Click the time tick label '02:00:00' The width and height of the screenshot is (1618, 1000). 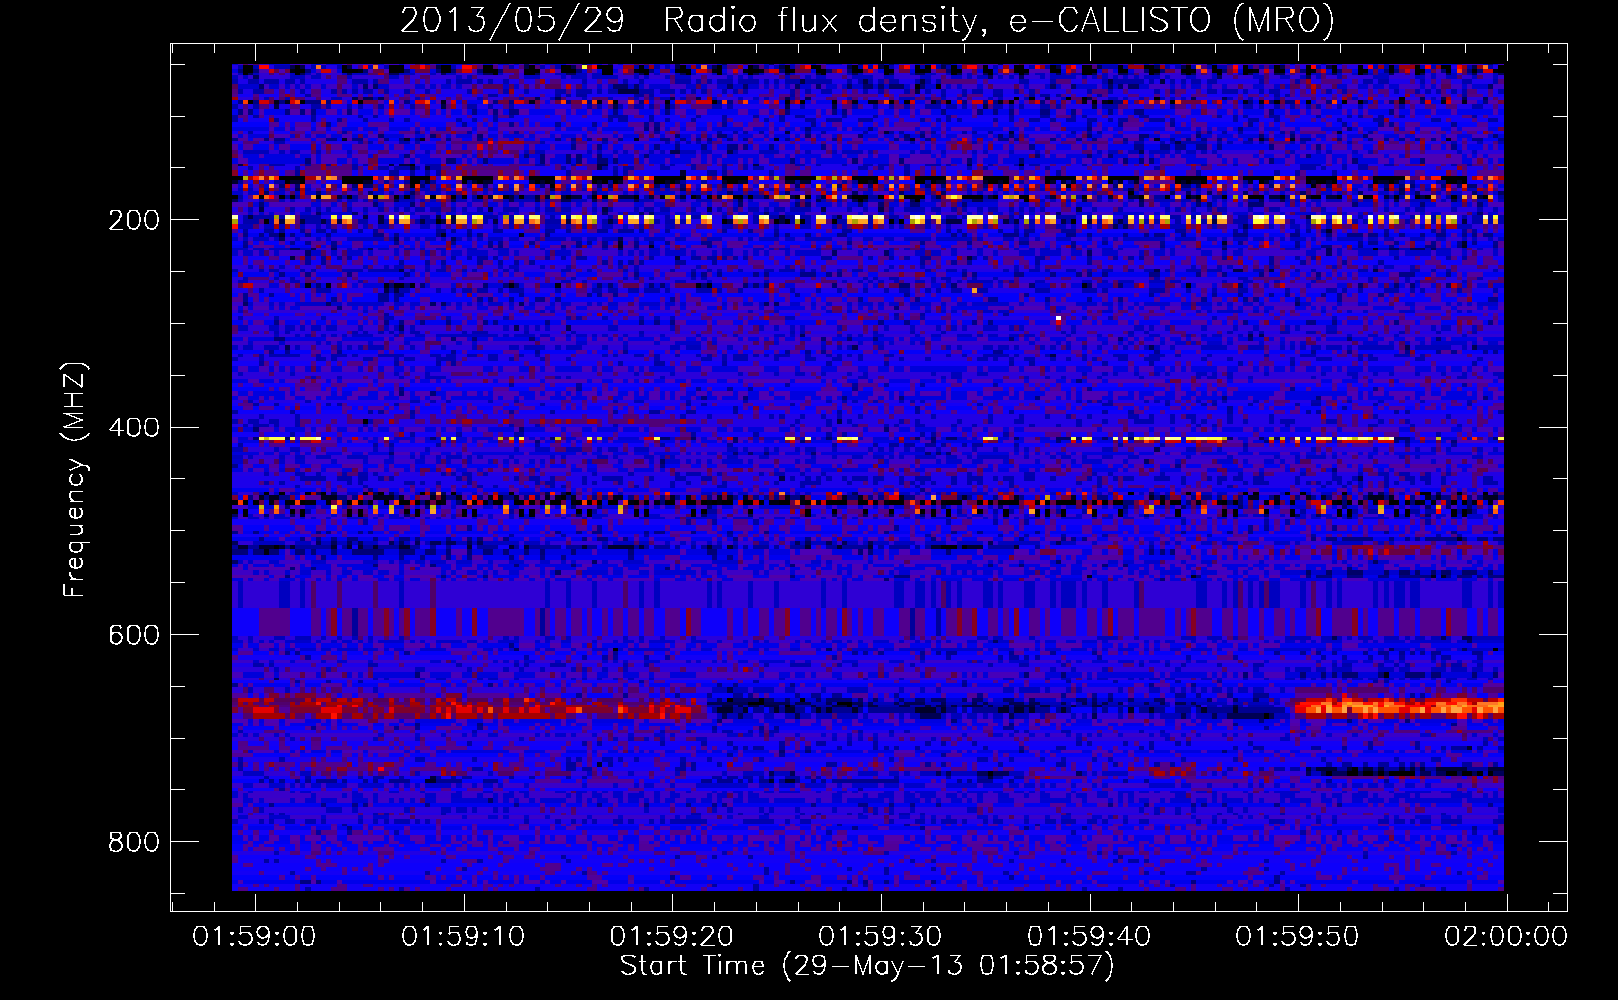(x=1506, y=937)
